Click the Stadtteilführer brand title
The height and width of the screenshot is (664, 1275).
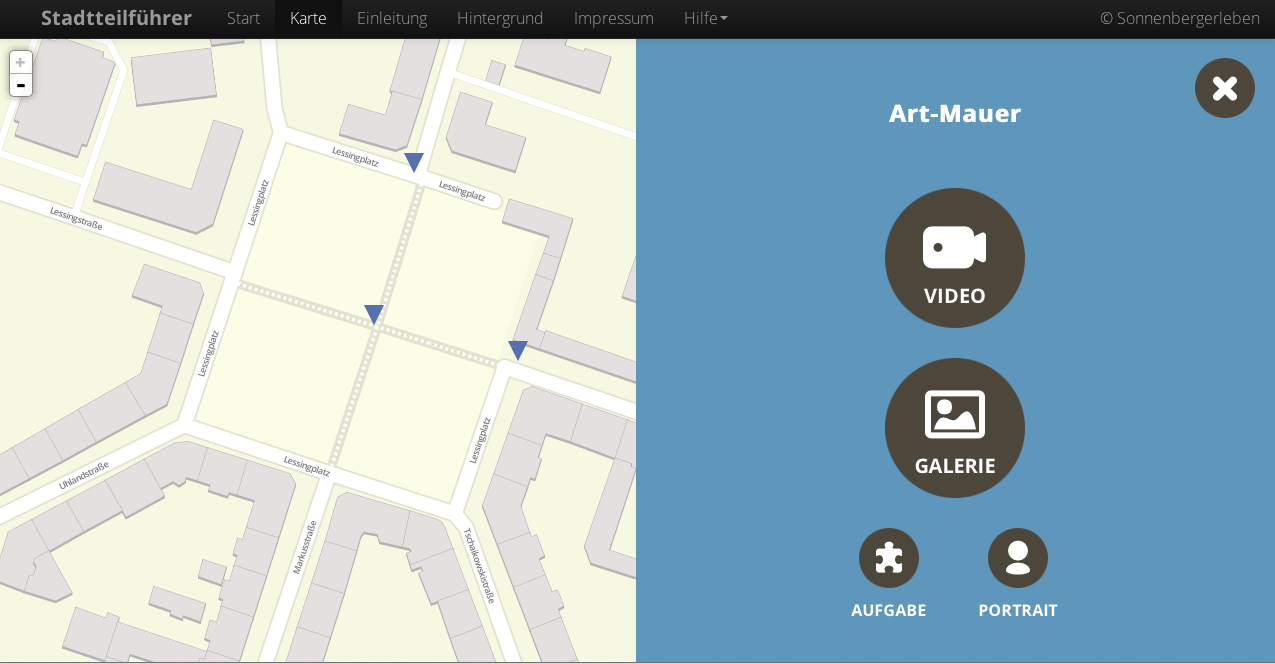tap(116, 18)
